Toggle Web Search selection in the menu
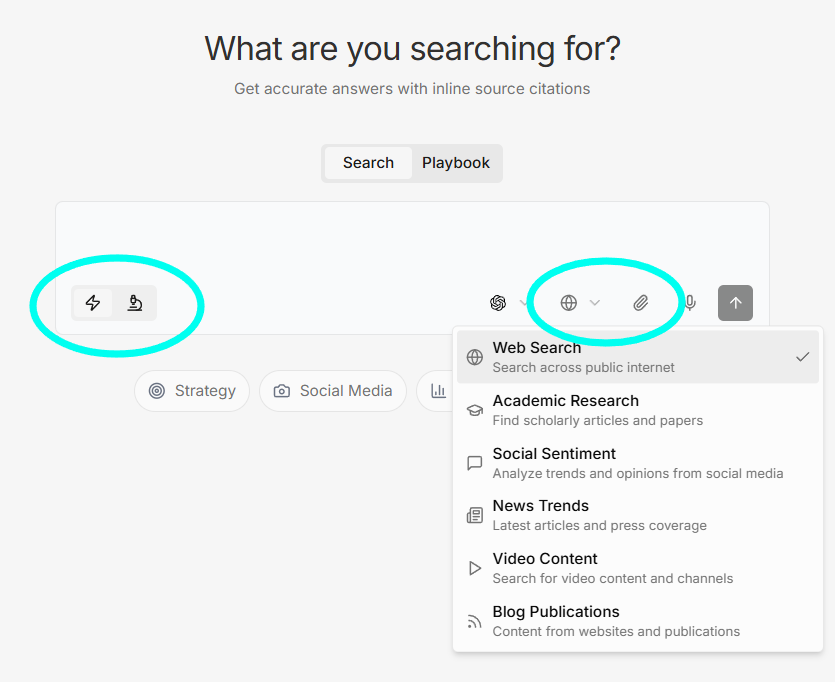This screenshot has width=835, height=682. click(x=637, y=355)
